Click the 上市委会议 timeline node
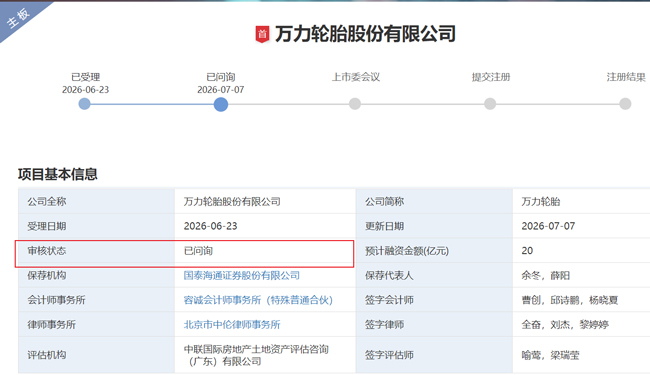 [355, 104]
